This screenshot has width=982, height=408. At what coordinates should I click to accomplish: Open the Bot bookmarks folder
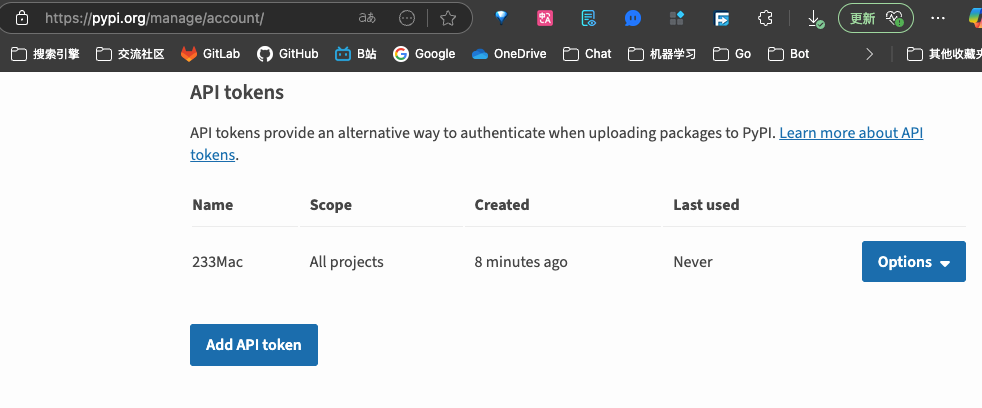788,54
